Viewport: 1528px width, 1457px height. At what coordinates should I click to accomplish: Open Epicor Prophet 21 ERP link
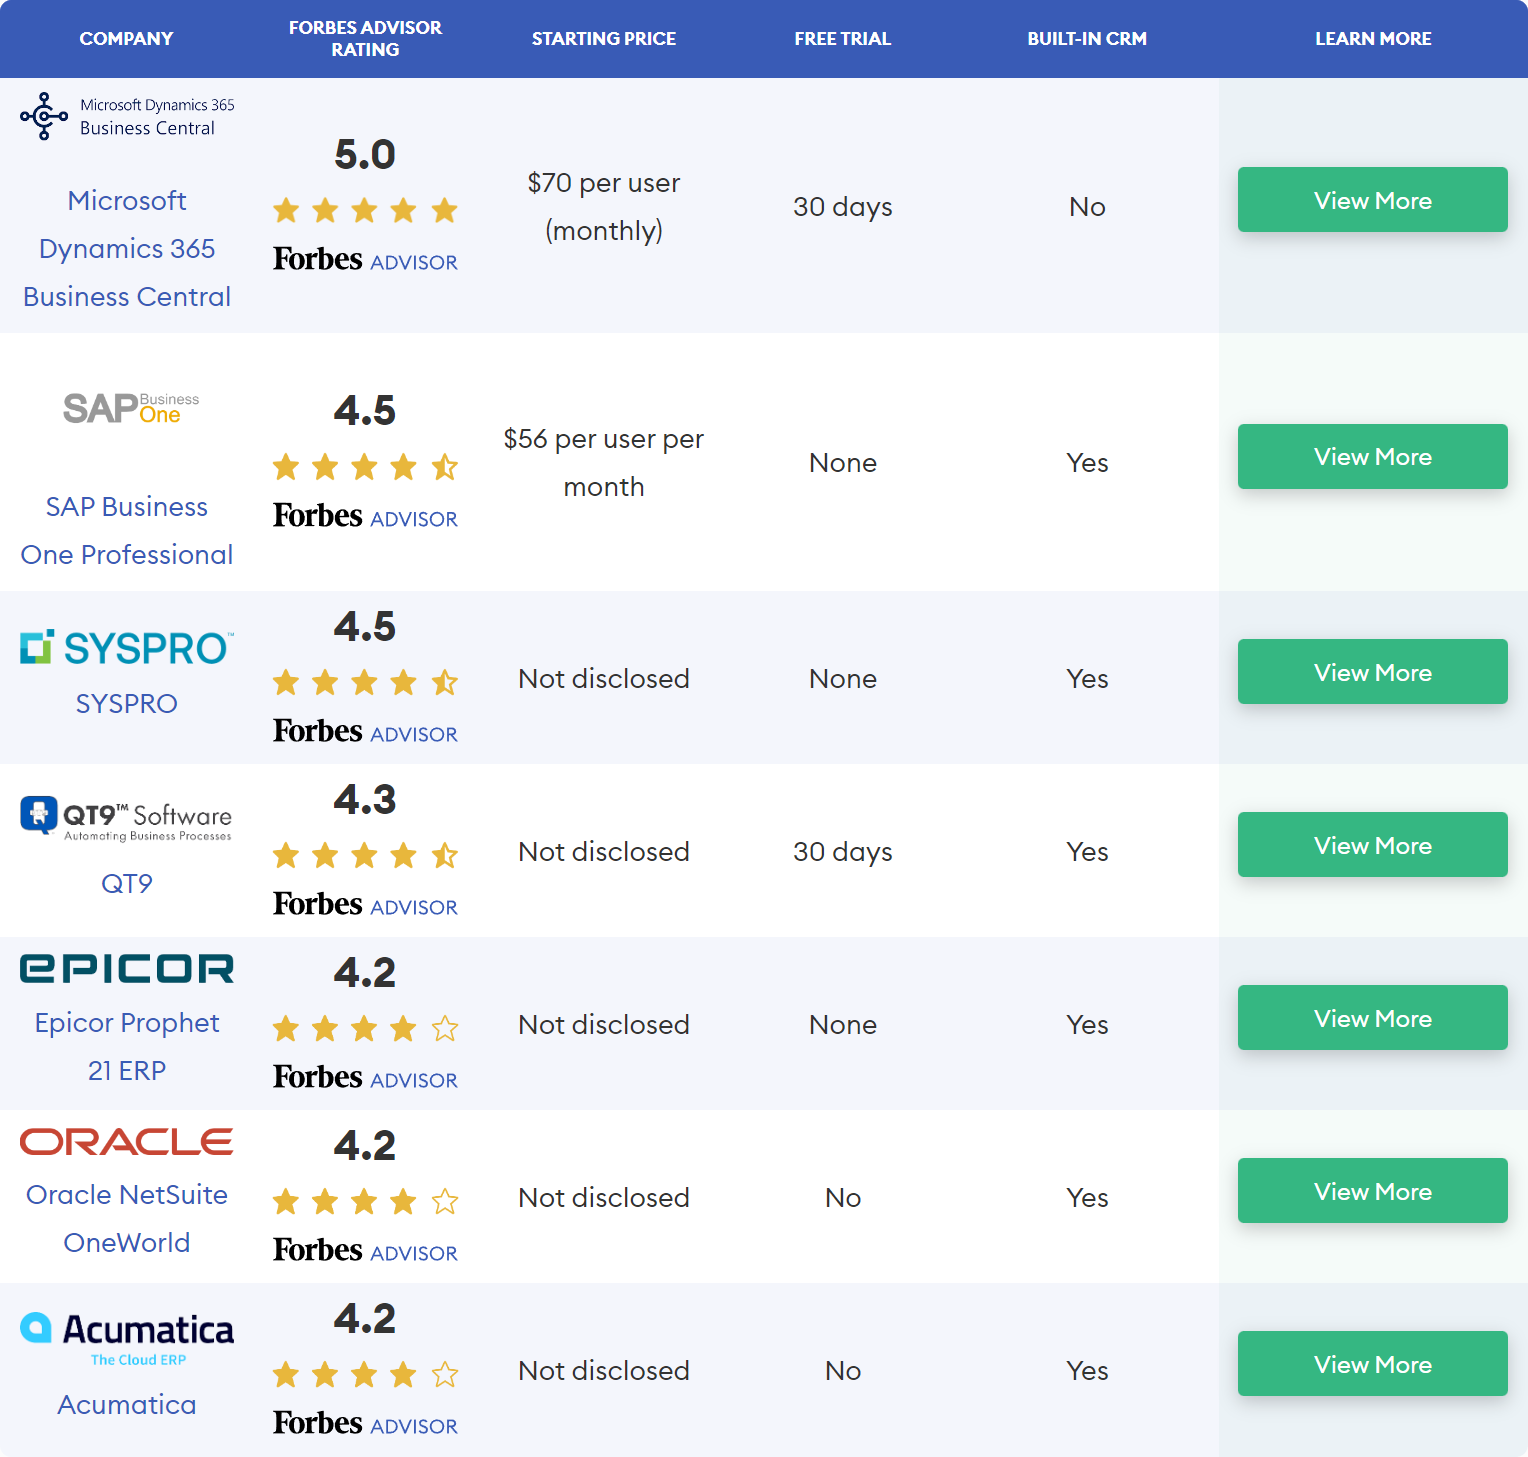tap(127, 1047)
